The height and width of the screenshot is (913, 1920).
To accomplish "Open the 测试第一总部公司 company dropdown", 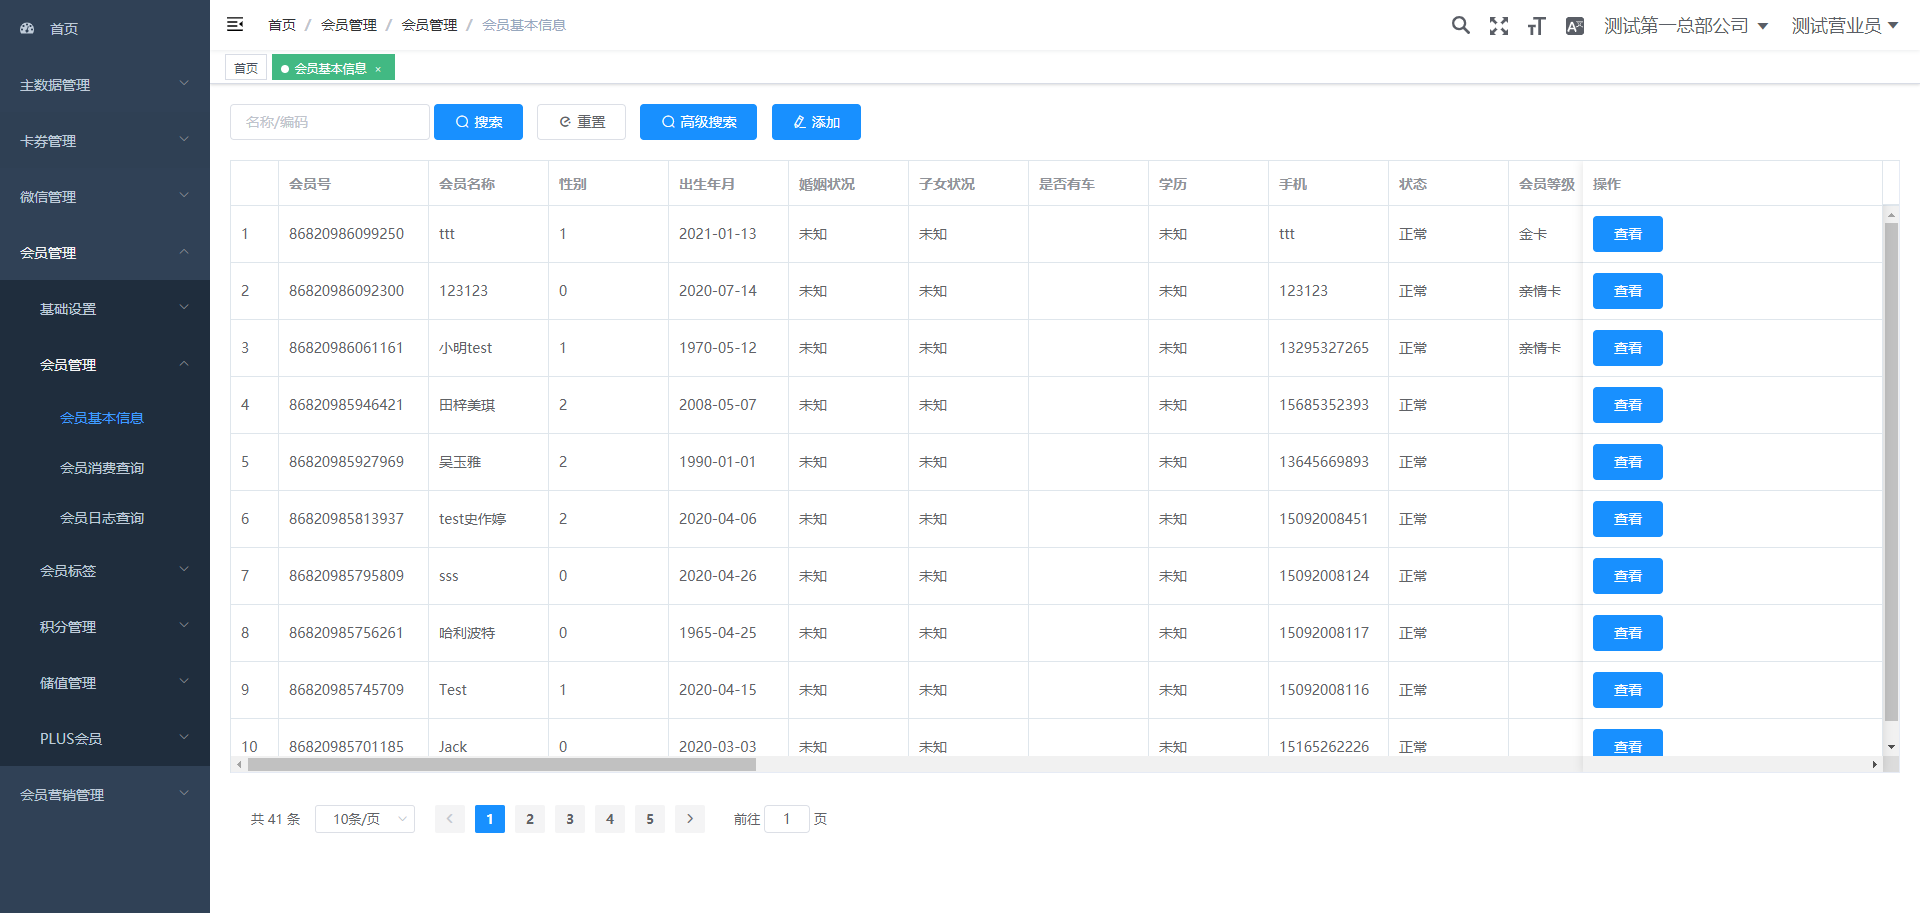I will click(1686, 26).
